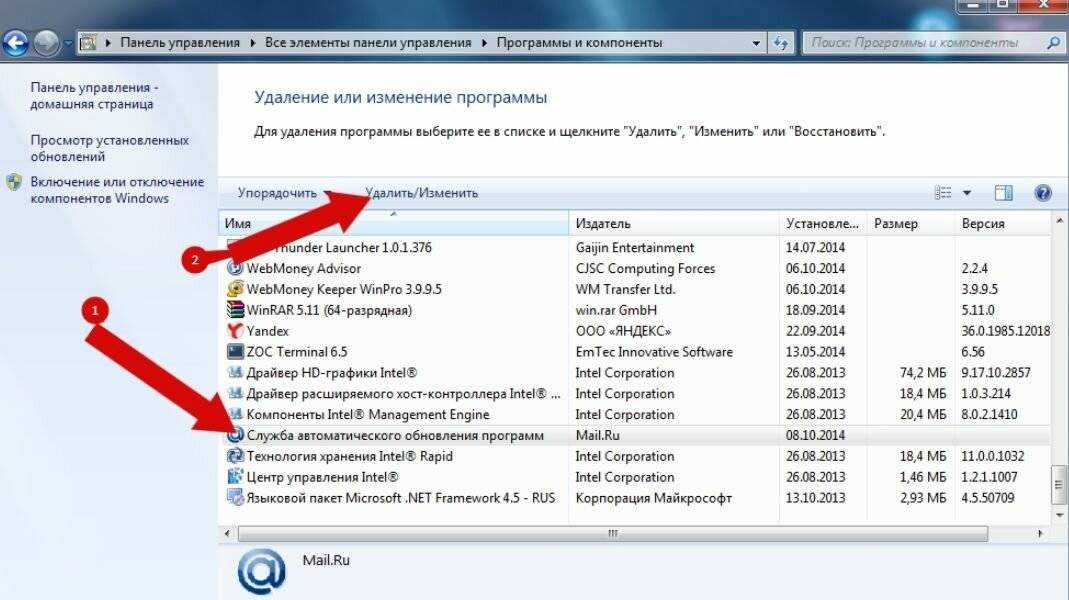
Task: Click WebMoney Advisor program icon
Action: (235, 268)
